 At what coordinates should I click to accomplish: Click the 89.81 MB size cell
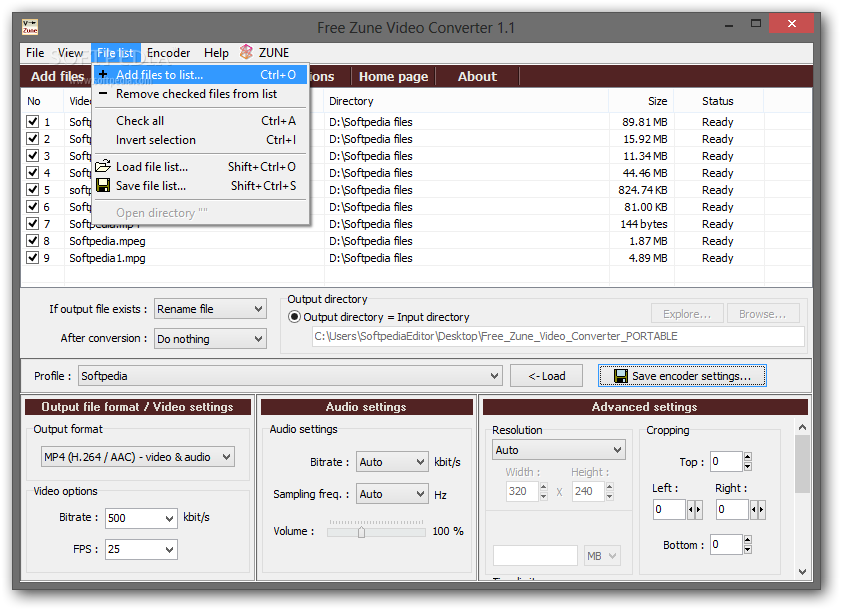(644, 122)
